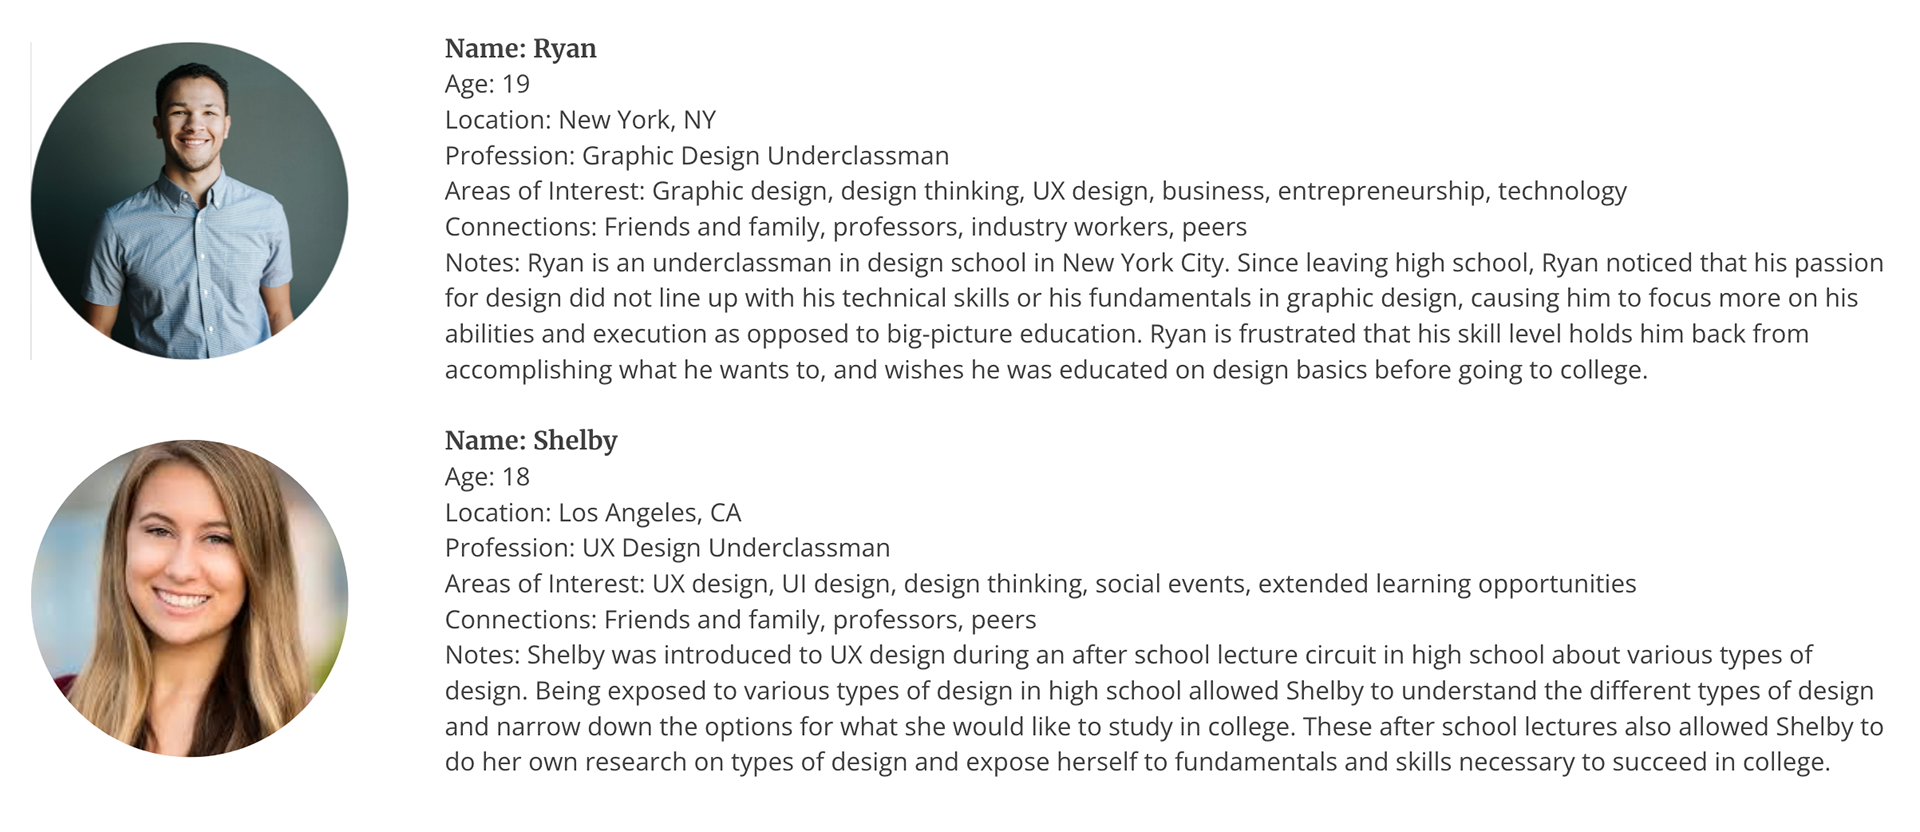Click 'Location: Los Angeles, CA' text
The width and height of the screenshot is (1920, 832).
click(x=593, y=513)
